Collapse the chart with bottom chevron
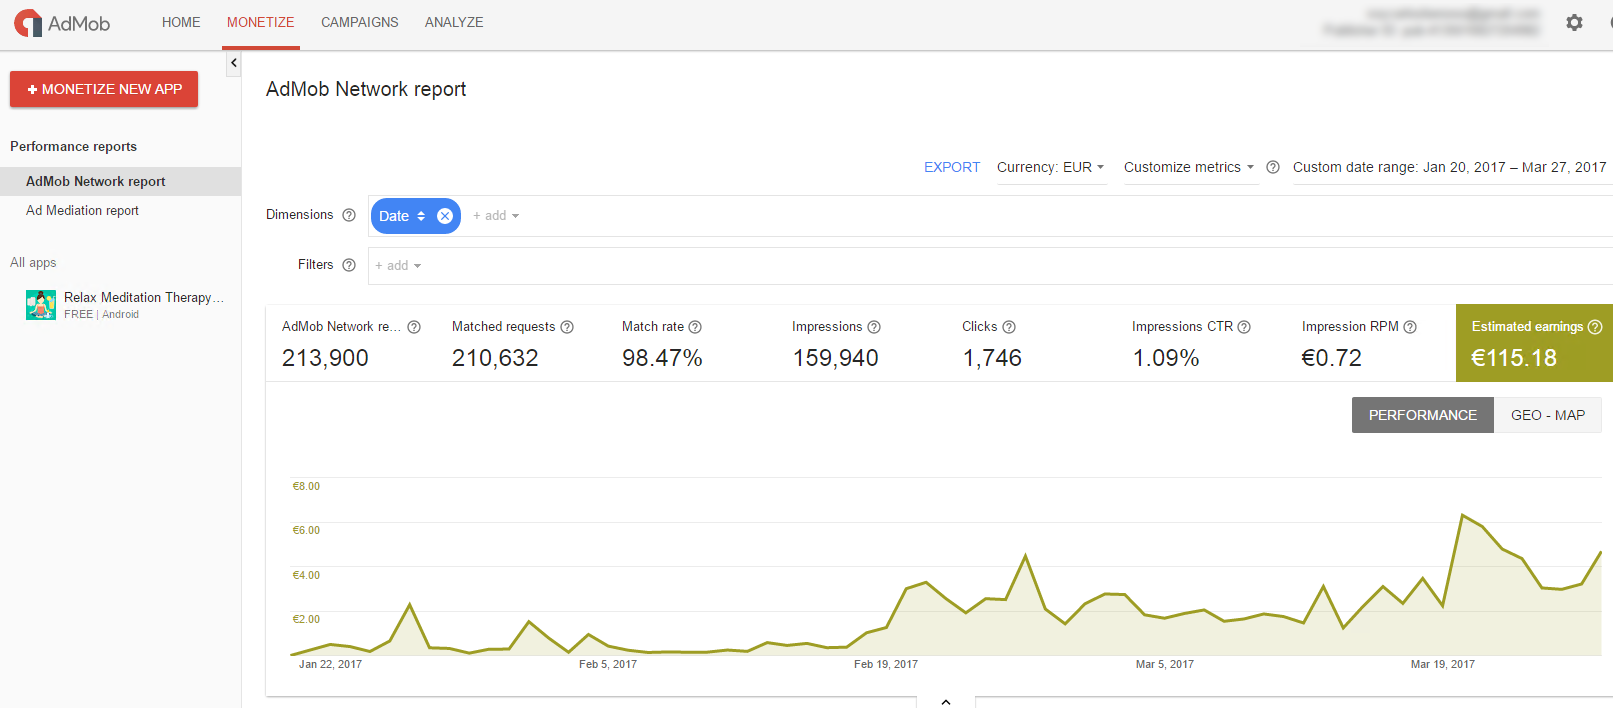Viewport: 1613px width, 708px height. point(946,701)
